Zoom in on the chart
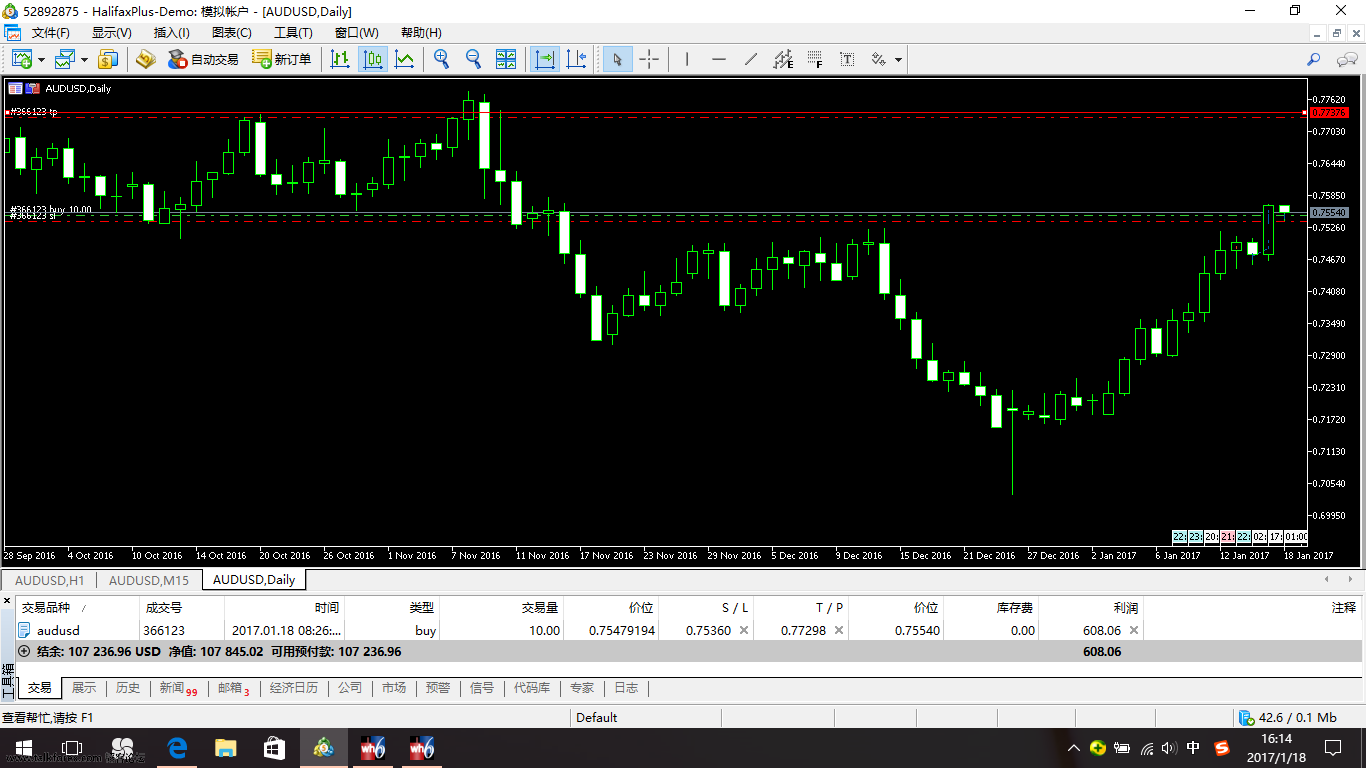 (x=441, y=59)
